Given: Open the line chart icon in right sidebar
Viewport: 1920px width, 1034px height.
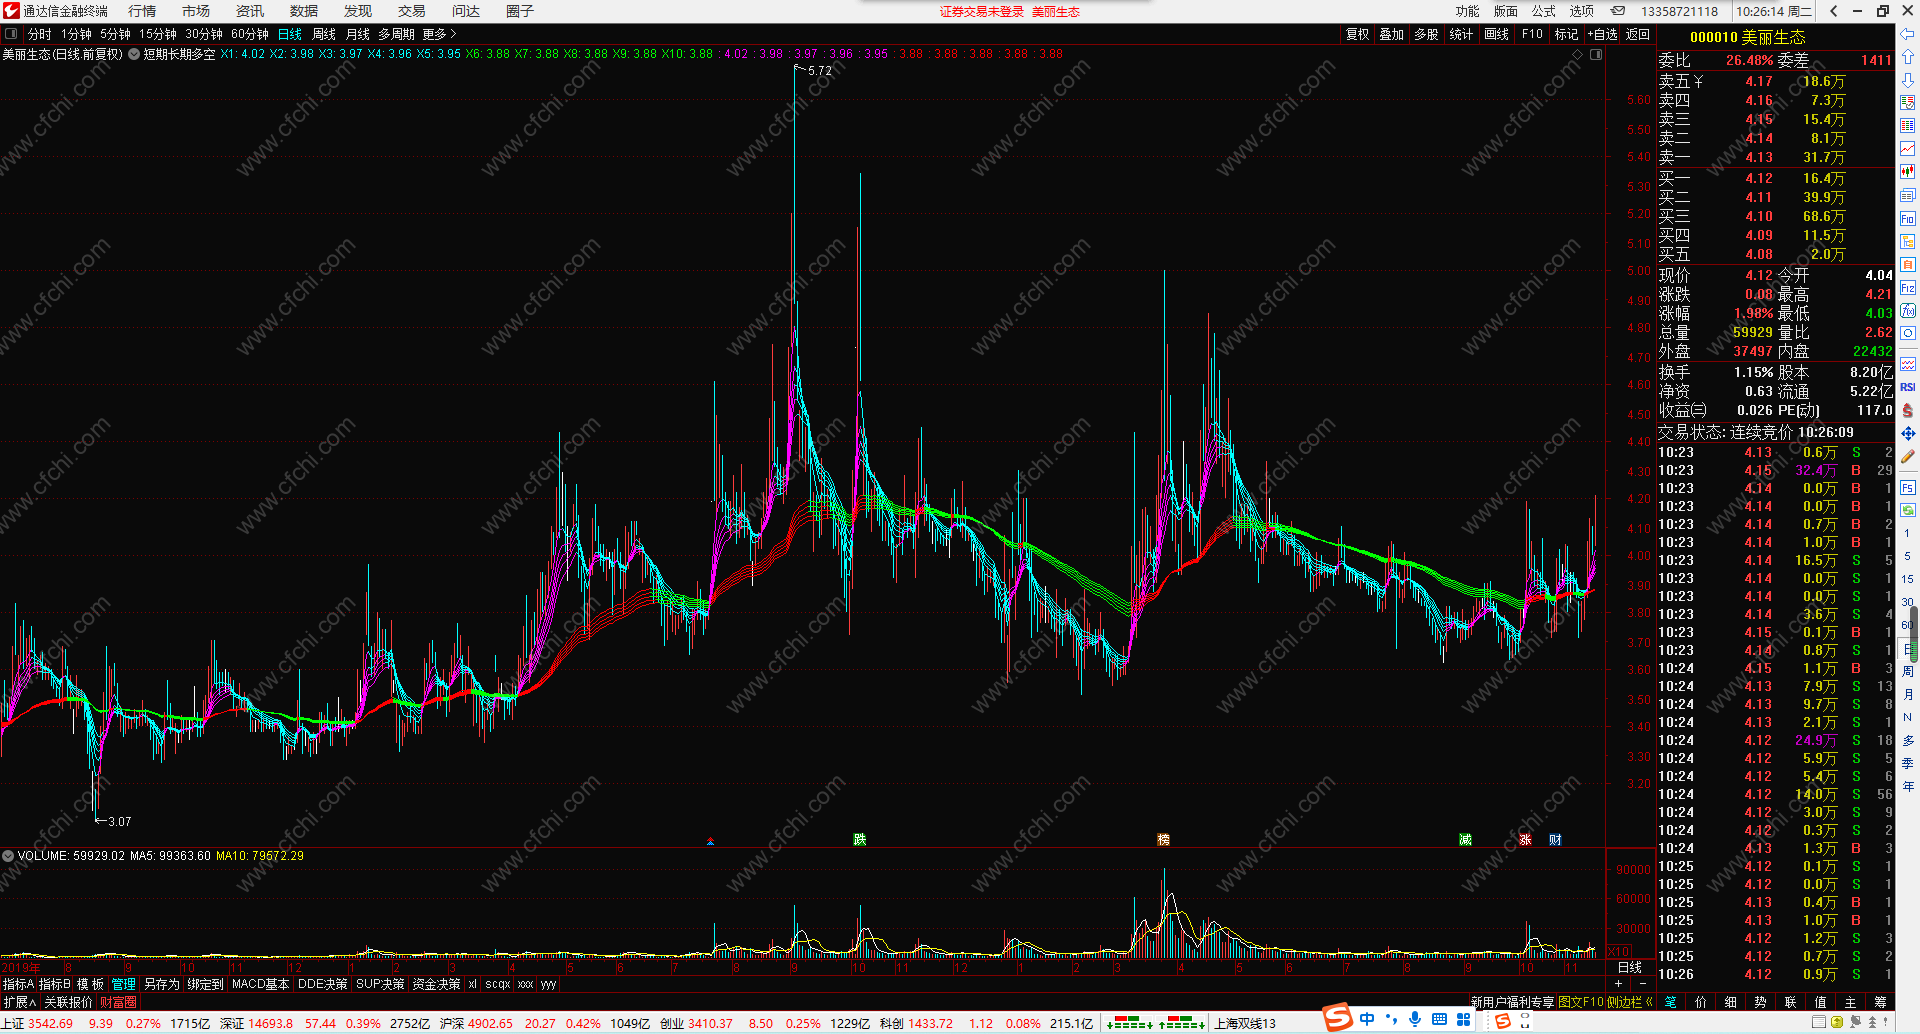Looking at the screenshot, I should pos(1908,149).
